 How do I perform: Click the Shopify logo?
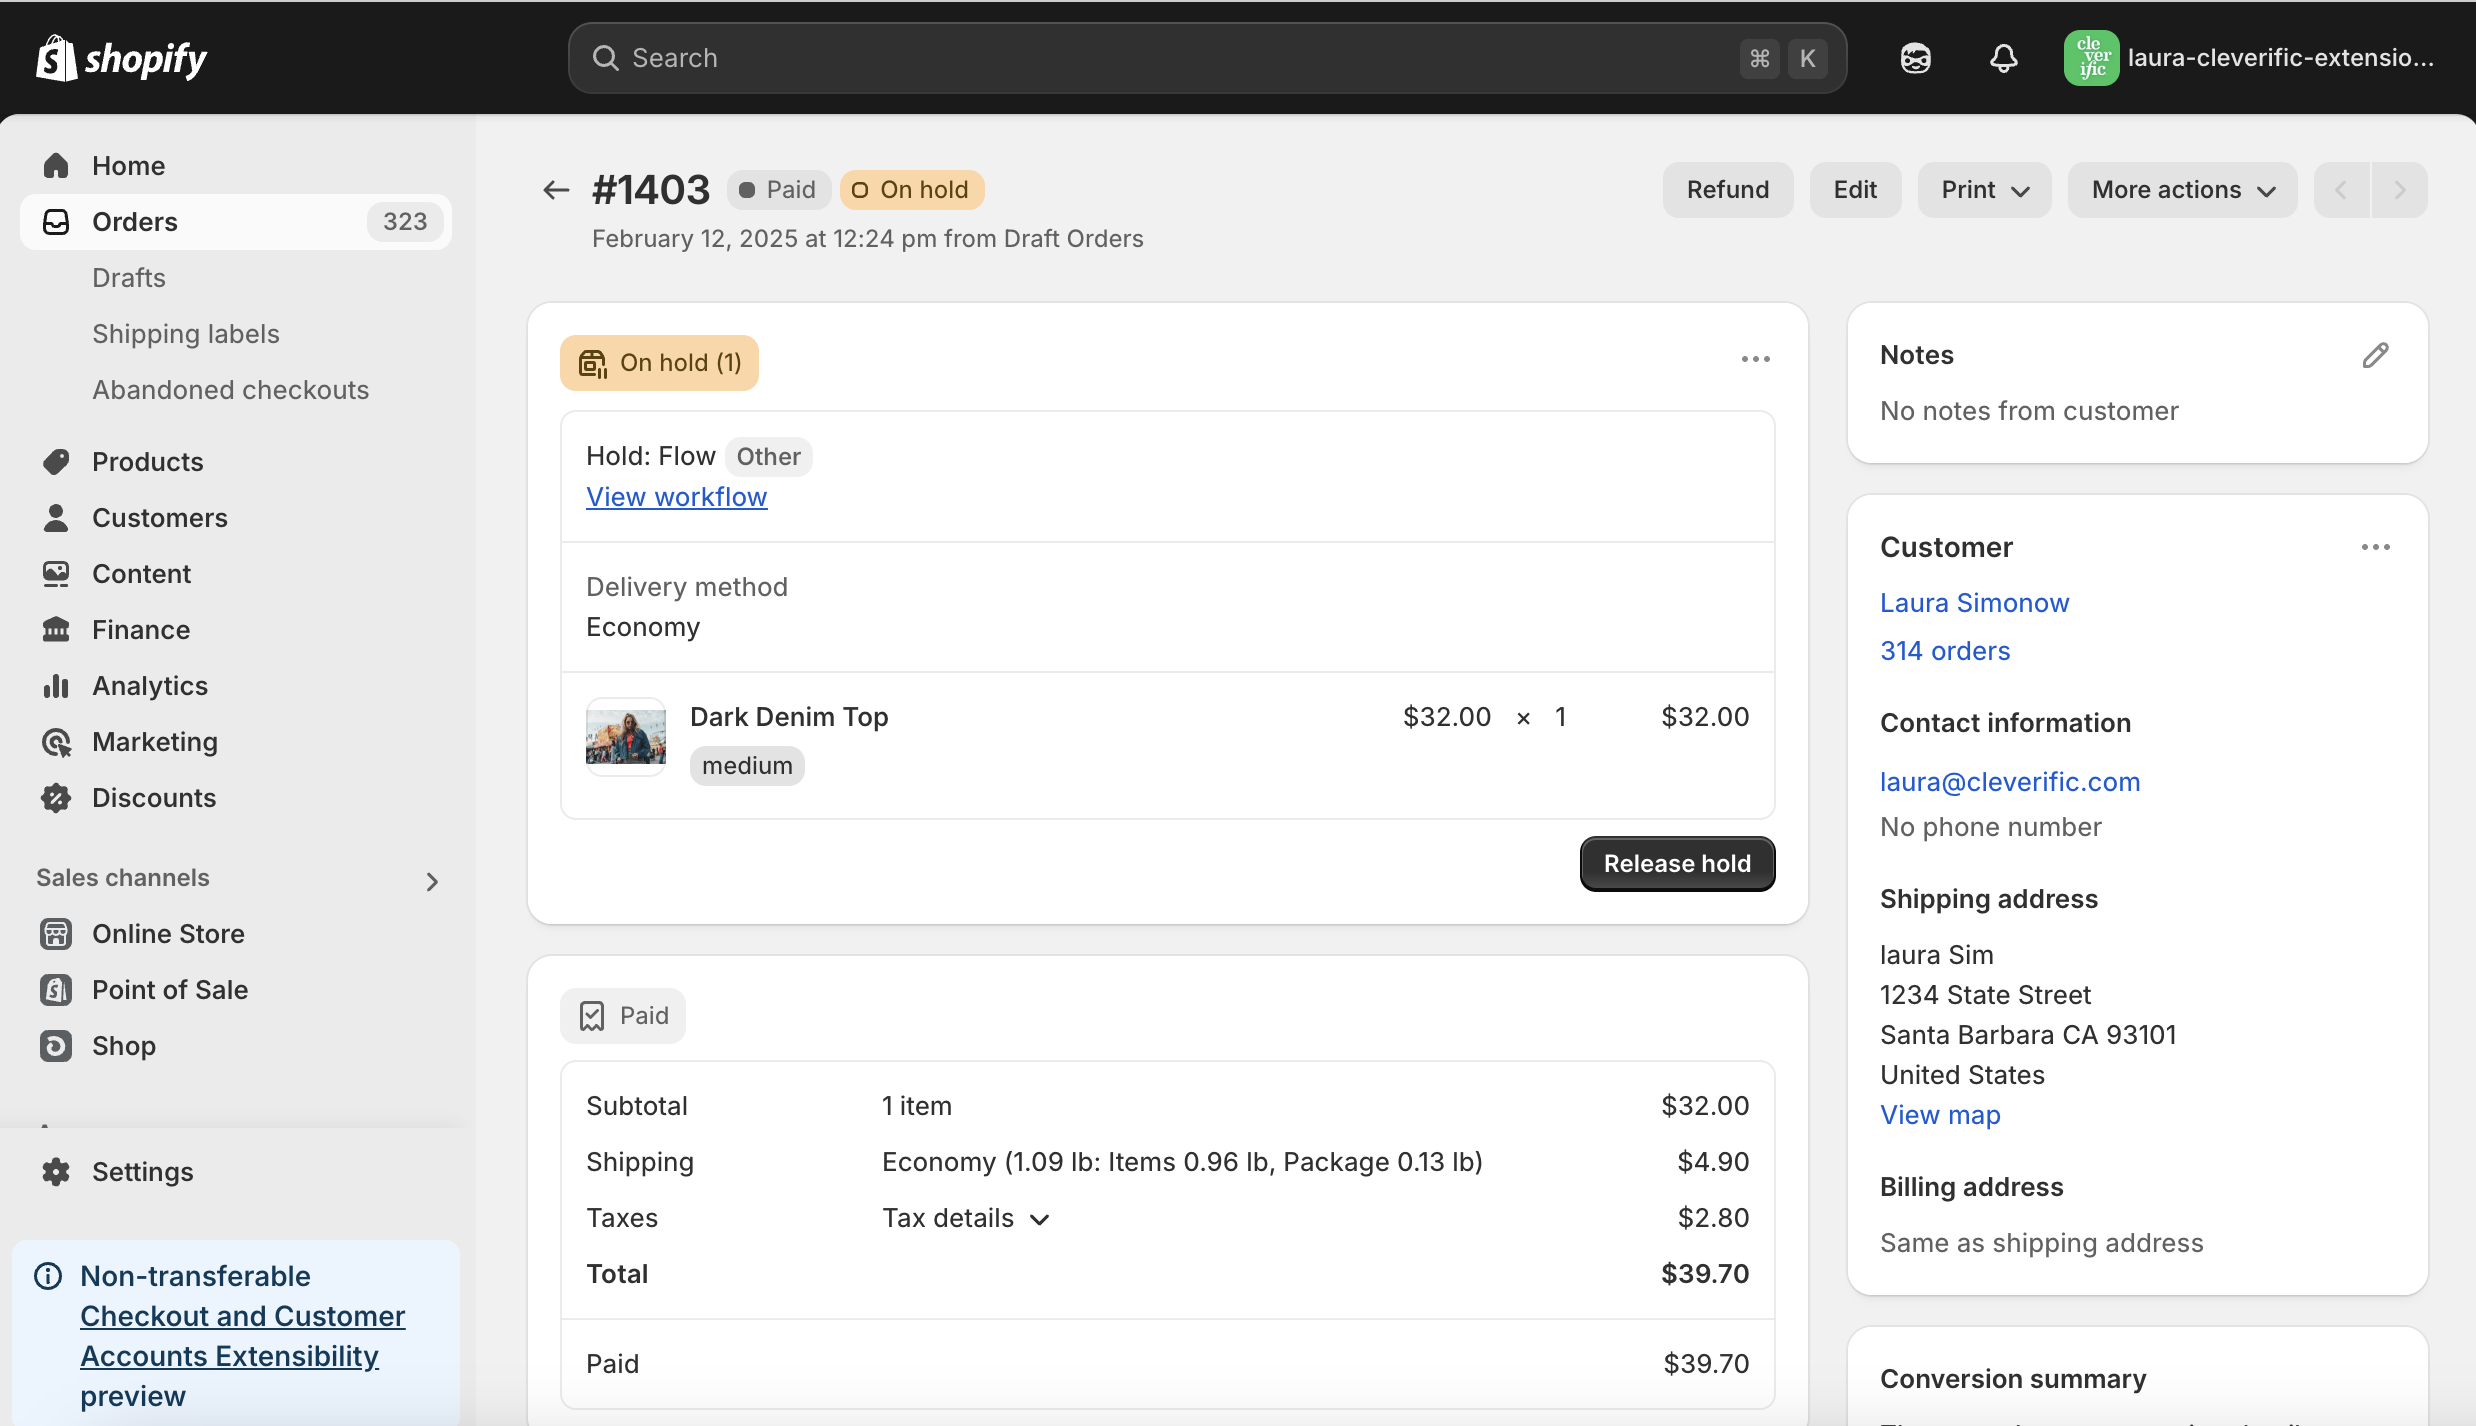pos(121,58)
